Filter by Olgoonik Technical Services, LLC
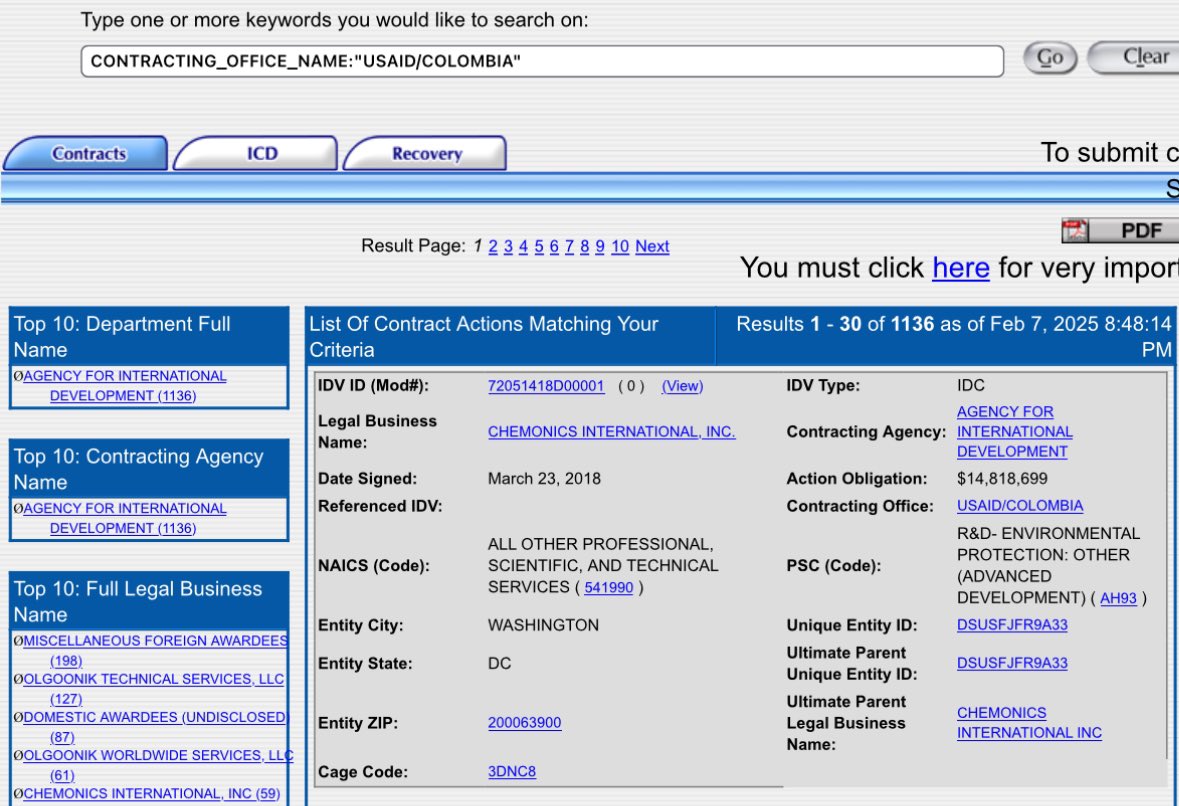The height and width of the screenshot is (806, 1179). [x=153, y=679]
